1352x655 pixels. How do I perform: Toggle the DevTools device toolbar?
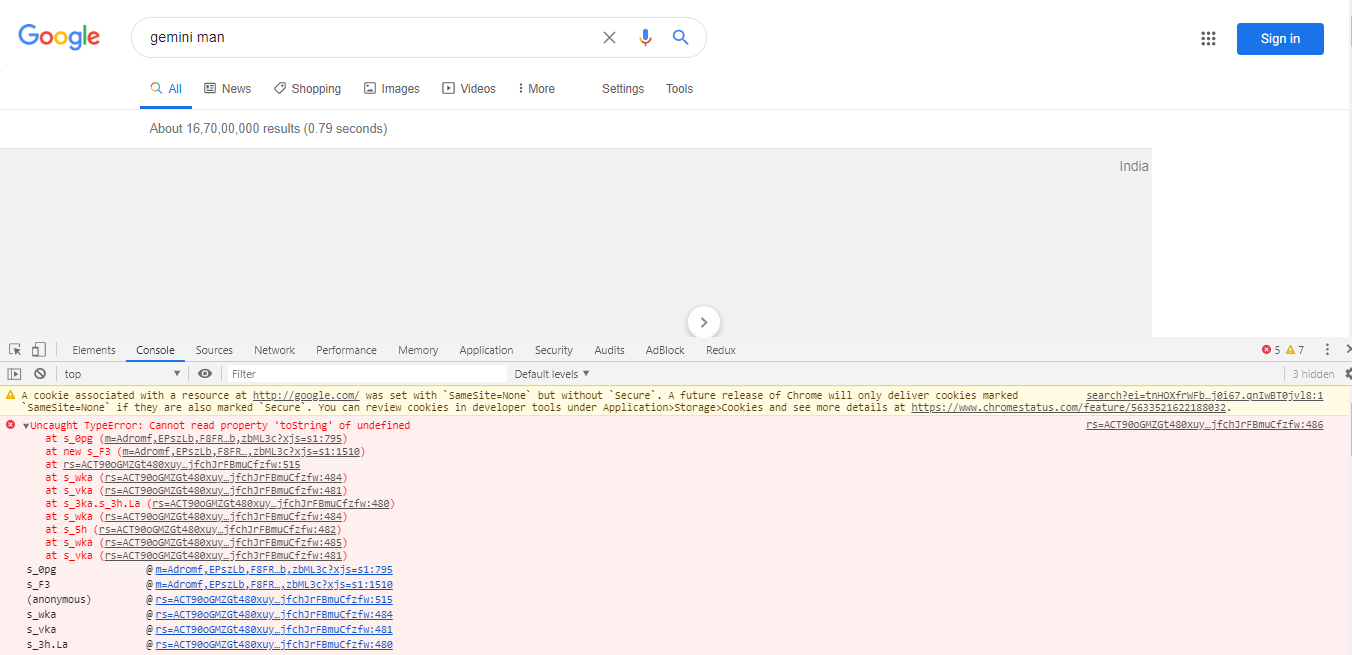38,350
